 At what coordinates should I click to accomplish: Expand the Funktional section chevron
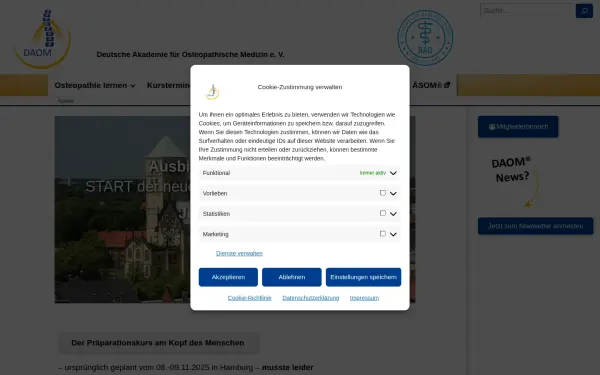(393, 173)
